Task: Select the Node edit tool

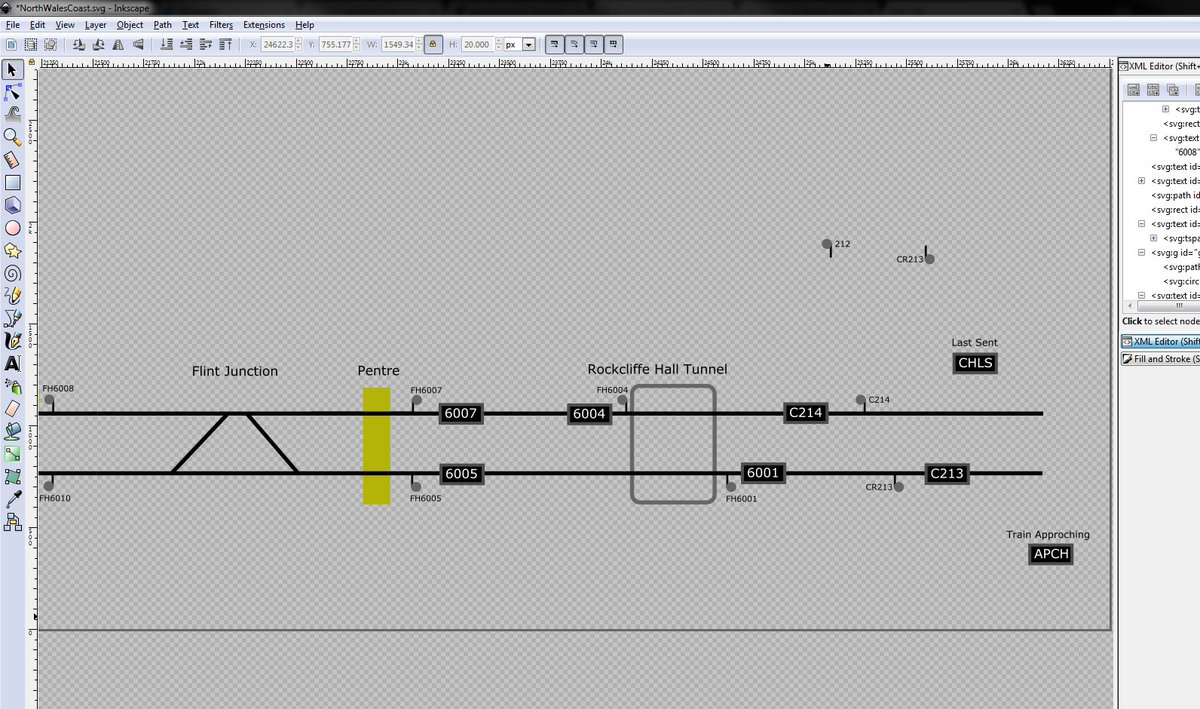Action: click(13, 93)
